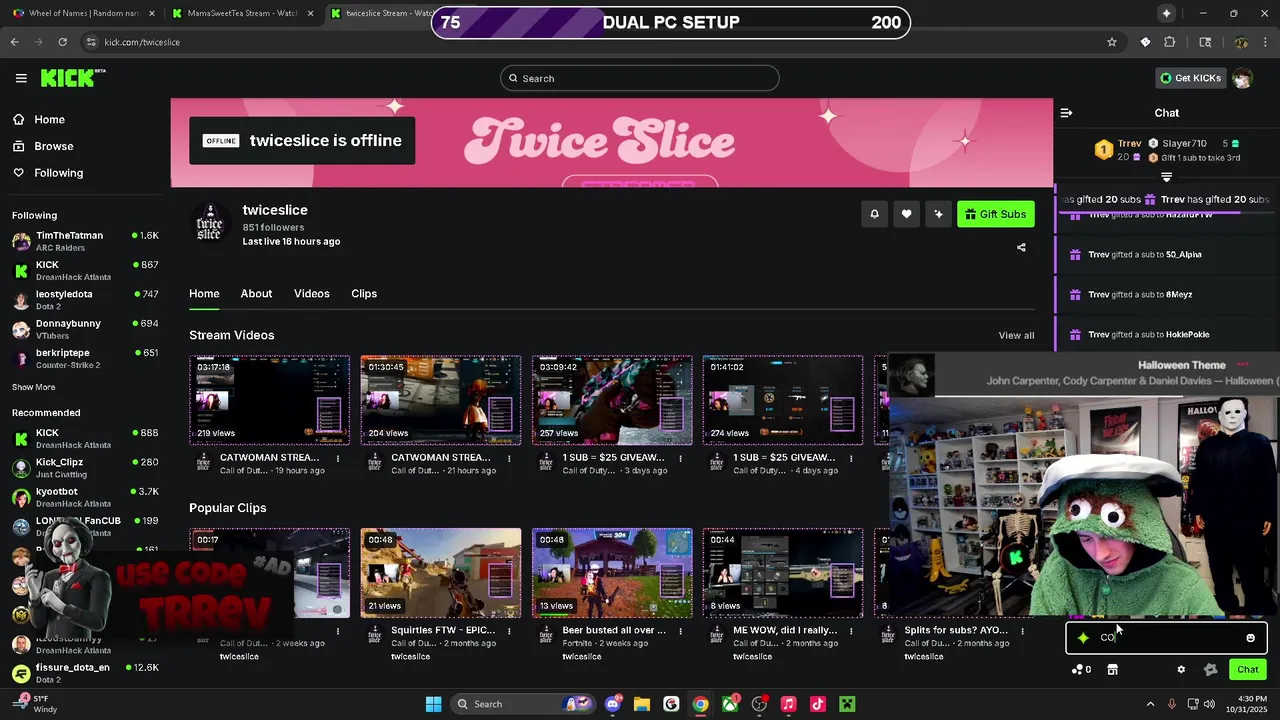Open options for ME WOW clip
This screenshot has height=720, width=1280.
[x=851, y=631]
